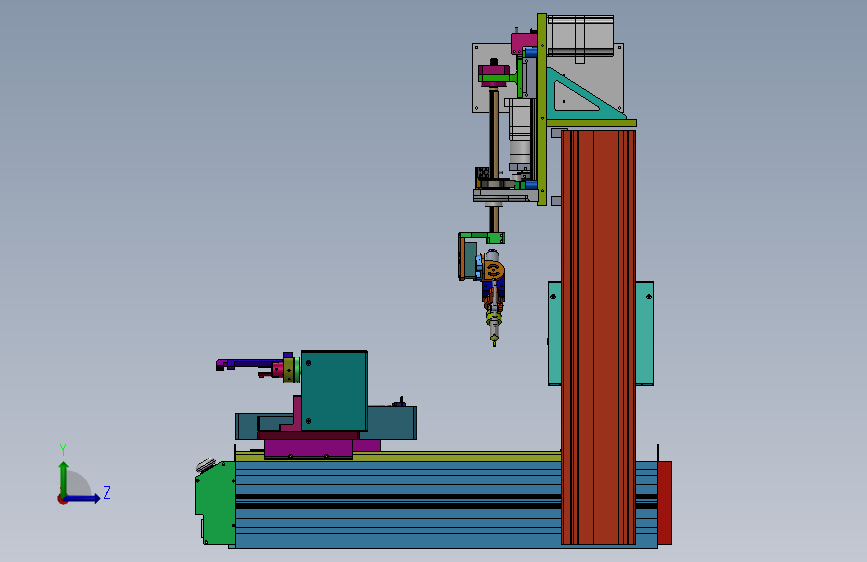The height and width of the screenshot is (562, 867).
Task: Select the gray stepper motor at top
Action: (x=581, y=37)
